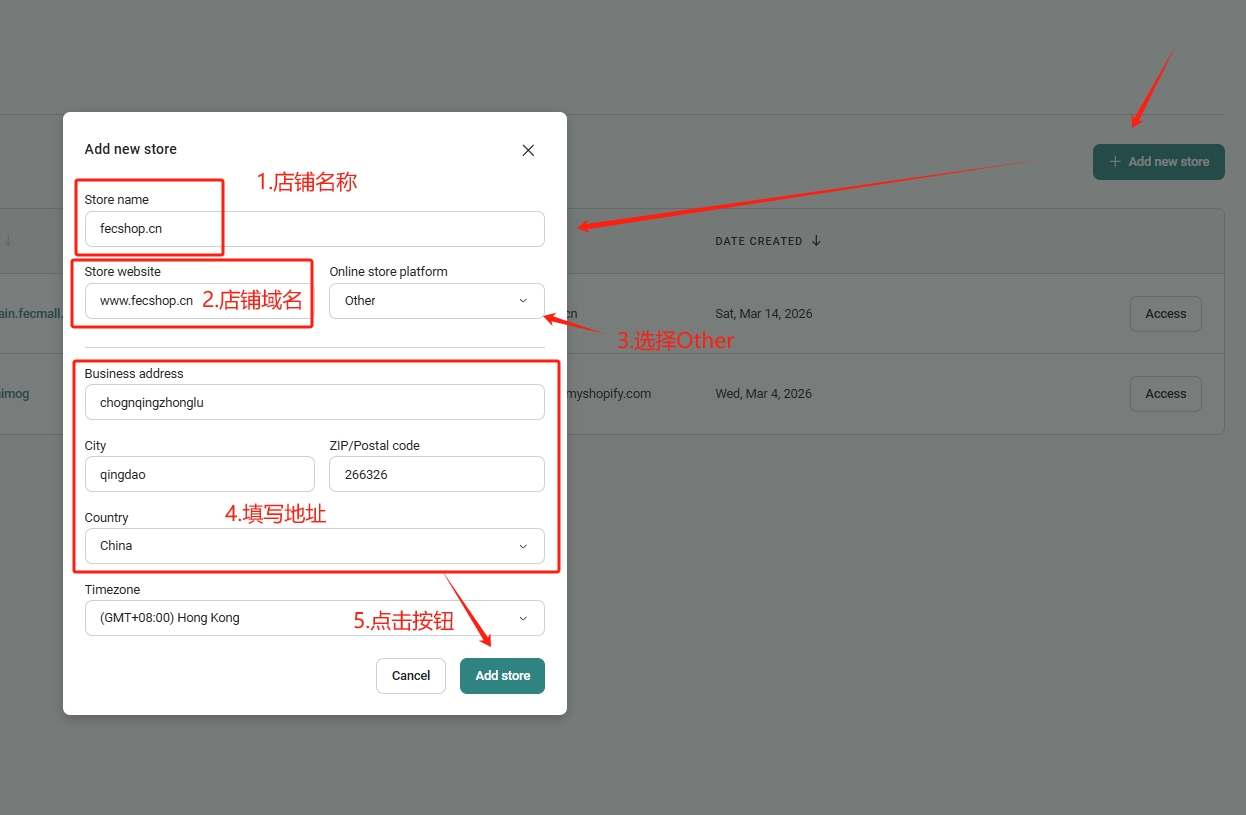Click Access for the Mar 14, 2026 store

(1165, 314)
